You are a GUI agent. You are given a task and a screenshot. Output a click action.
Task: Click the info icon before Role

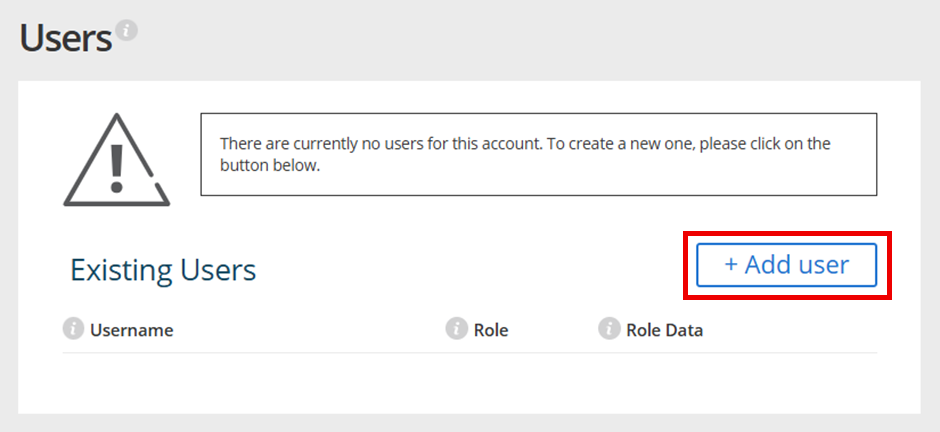(x=457, y=329)
